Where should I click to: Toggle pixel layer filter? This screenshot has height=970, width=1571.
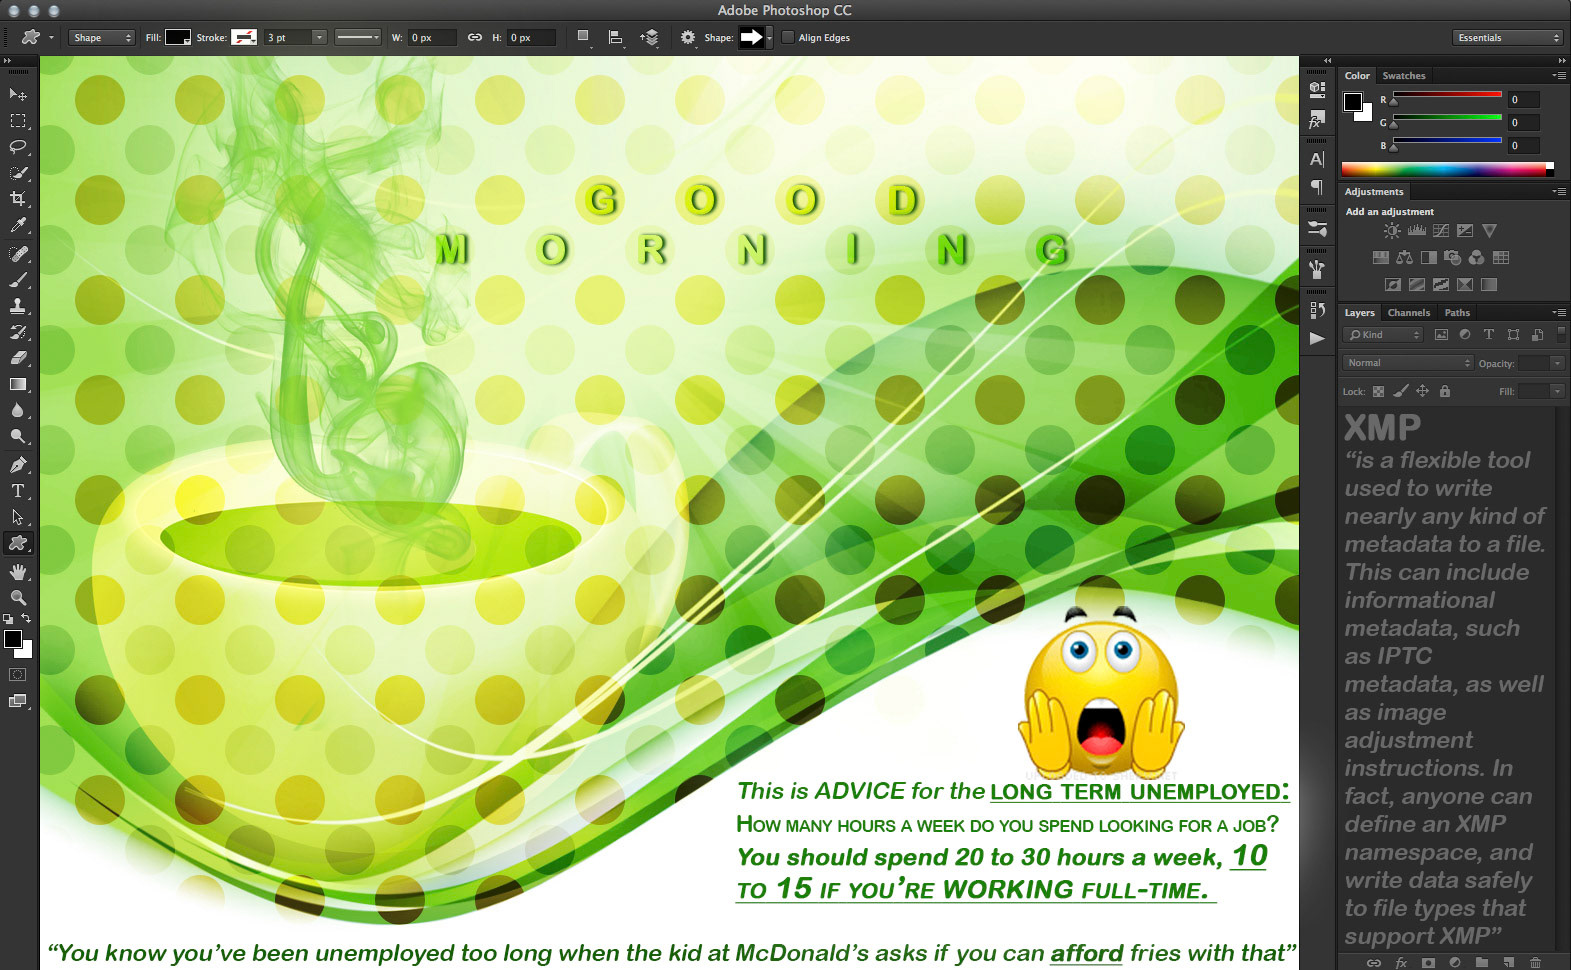click(x=1441, y=335)
